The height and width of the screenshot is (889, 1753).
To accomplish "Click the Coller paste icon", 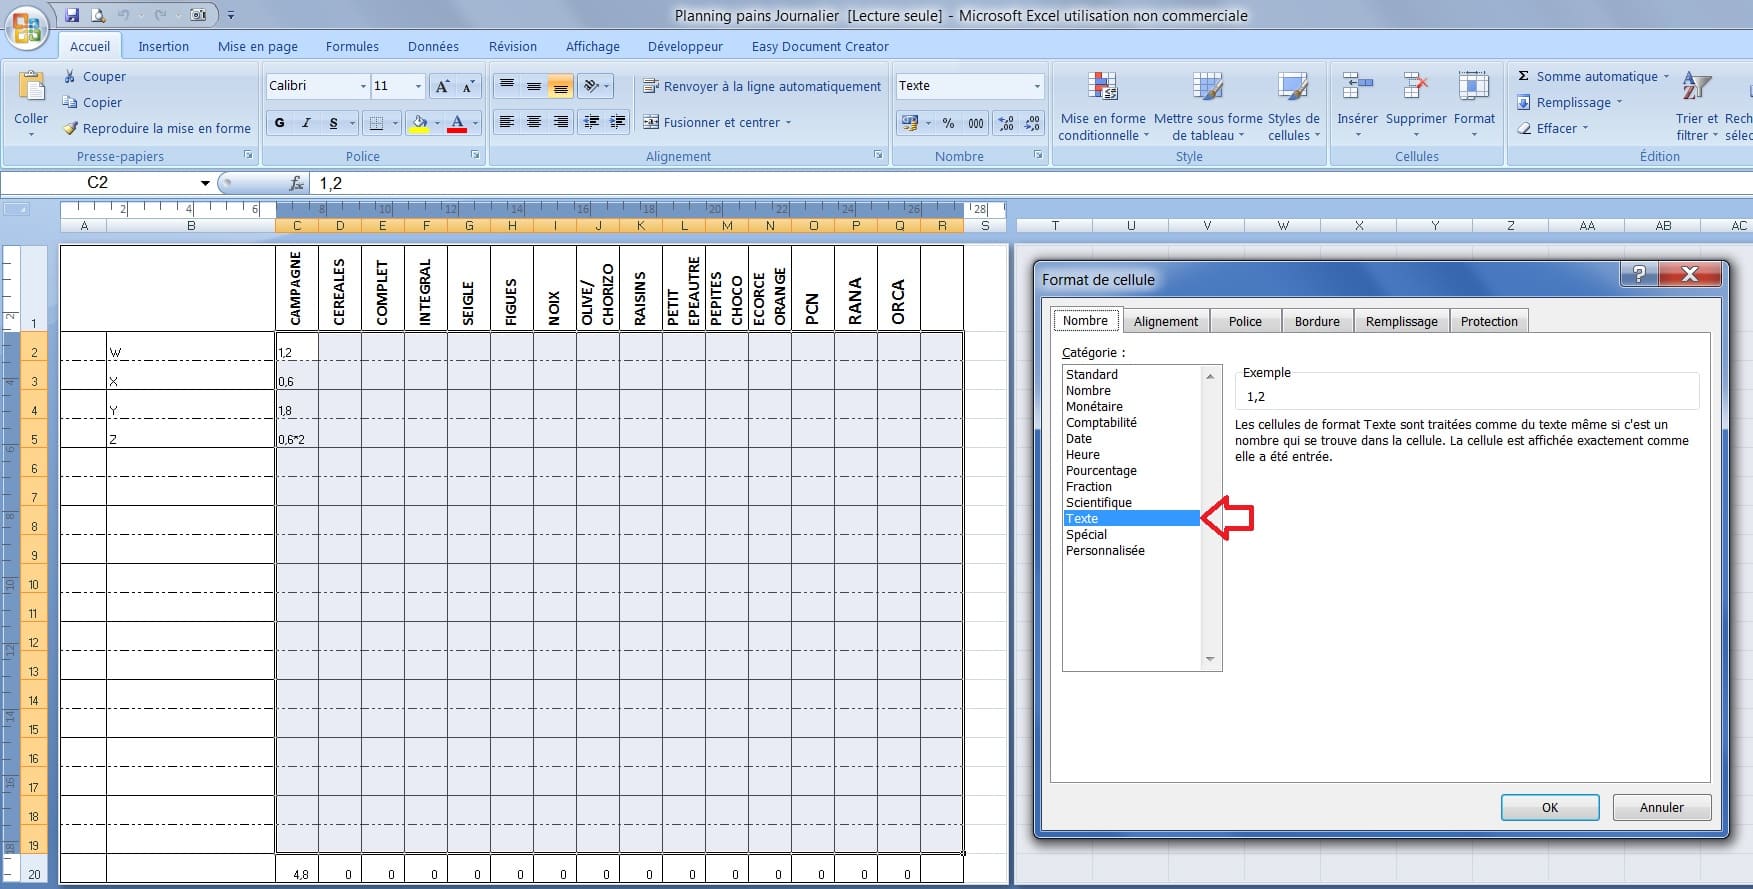I will [x=30, y=89].
